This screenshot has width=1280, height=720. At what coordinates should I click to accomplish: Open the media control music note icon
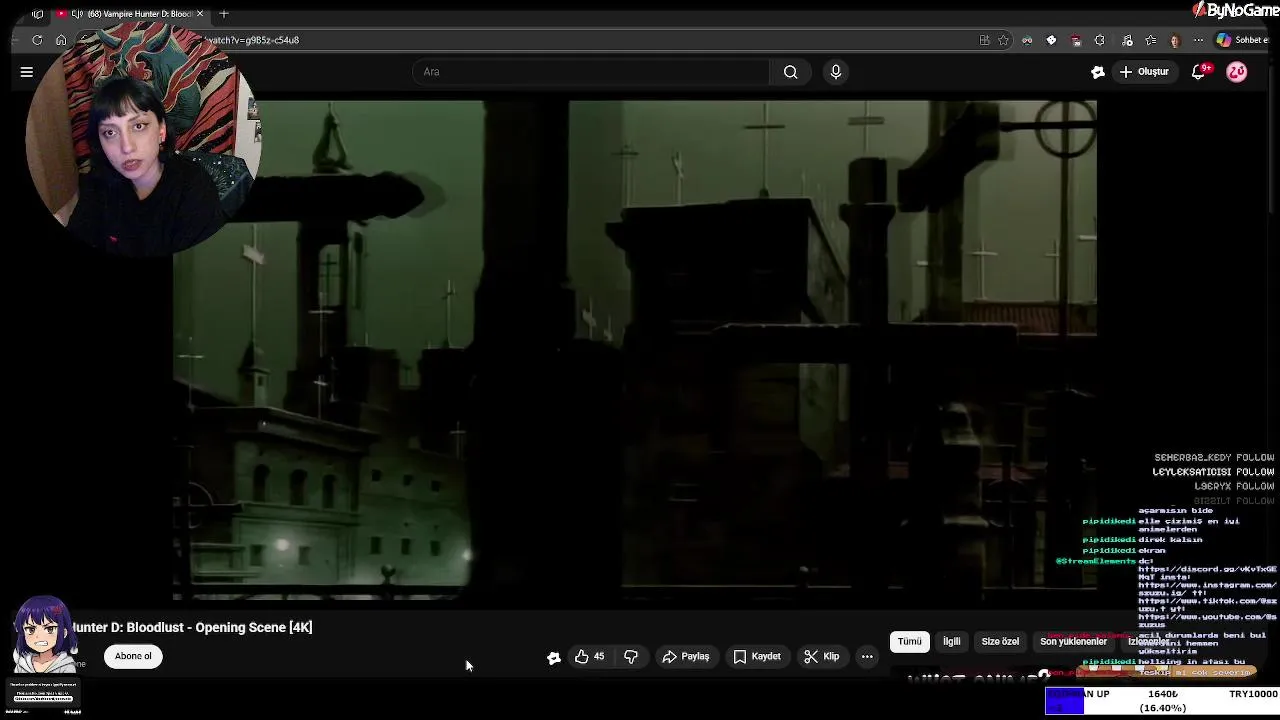tap(1127, 40)
